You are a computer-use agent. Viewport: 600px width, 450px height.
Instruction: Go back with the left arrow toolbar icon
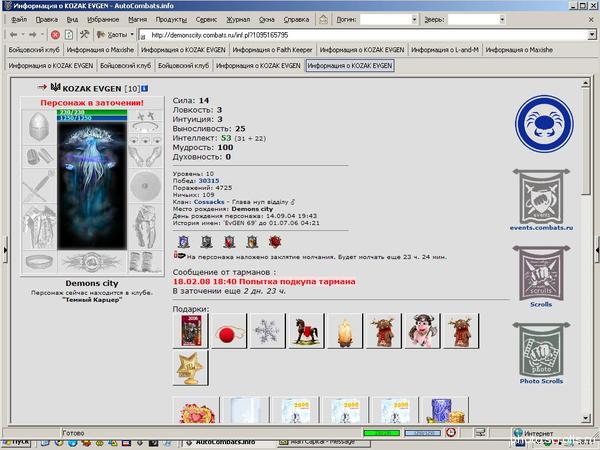pos(13,35)
